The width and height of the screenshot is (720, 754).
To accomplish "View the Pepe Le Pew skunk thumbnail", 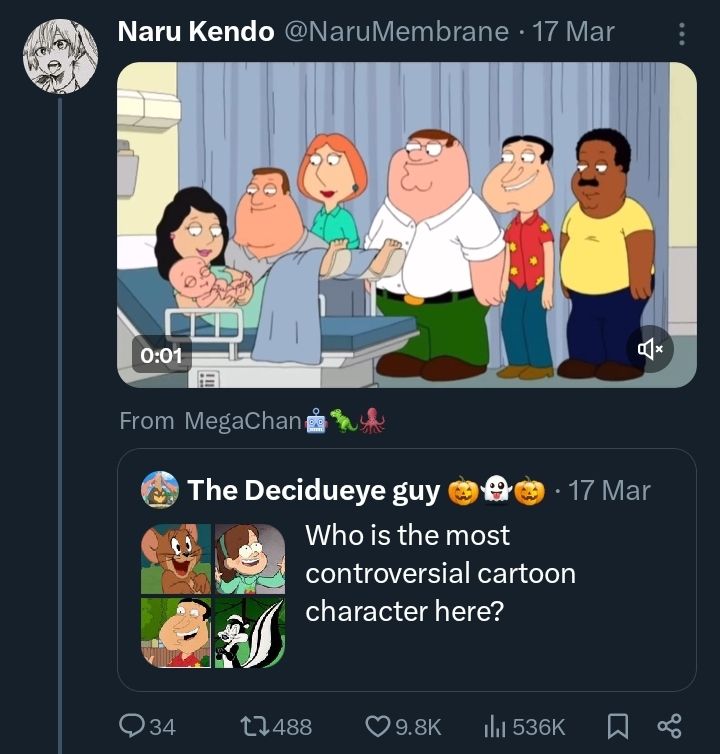I will (249, 632).
